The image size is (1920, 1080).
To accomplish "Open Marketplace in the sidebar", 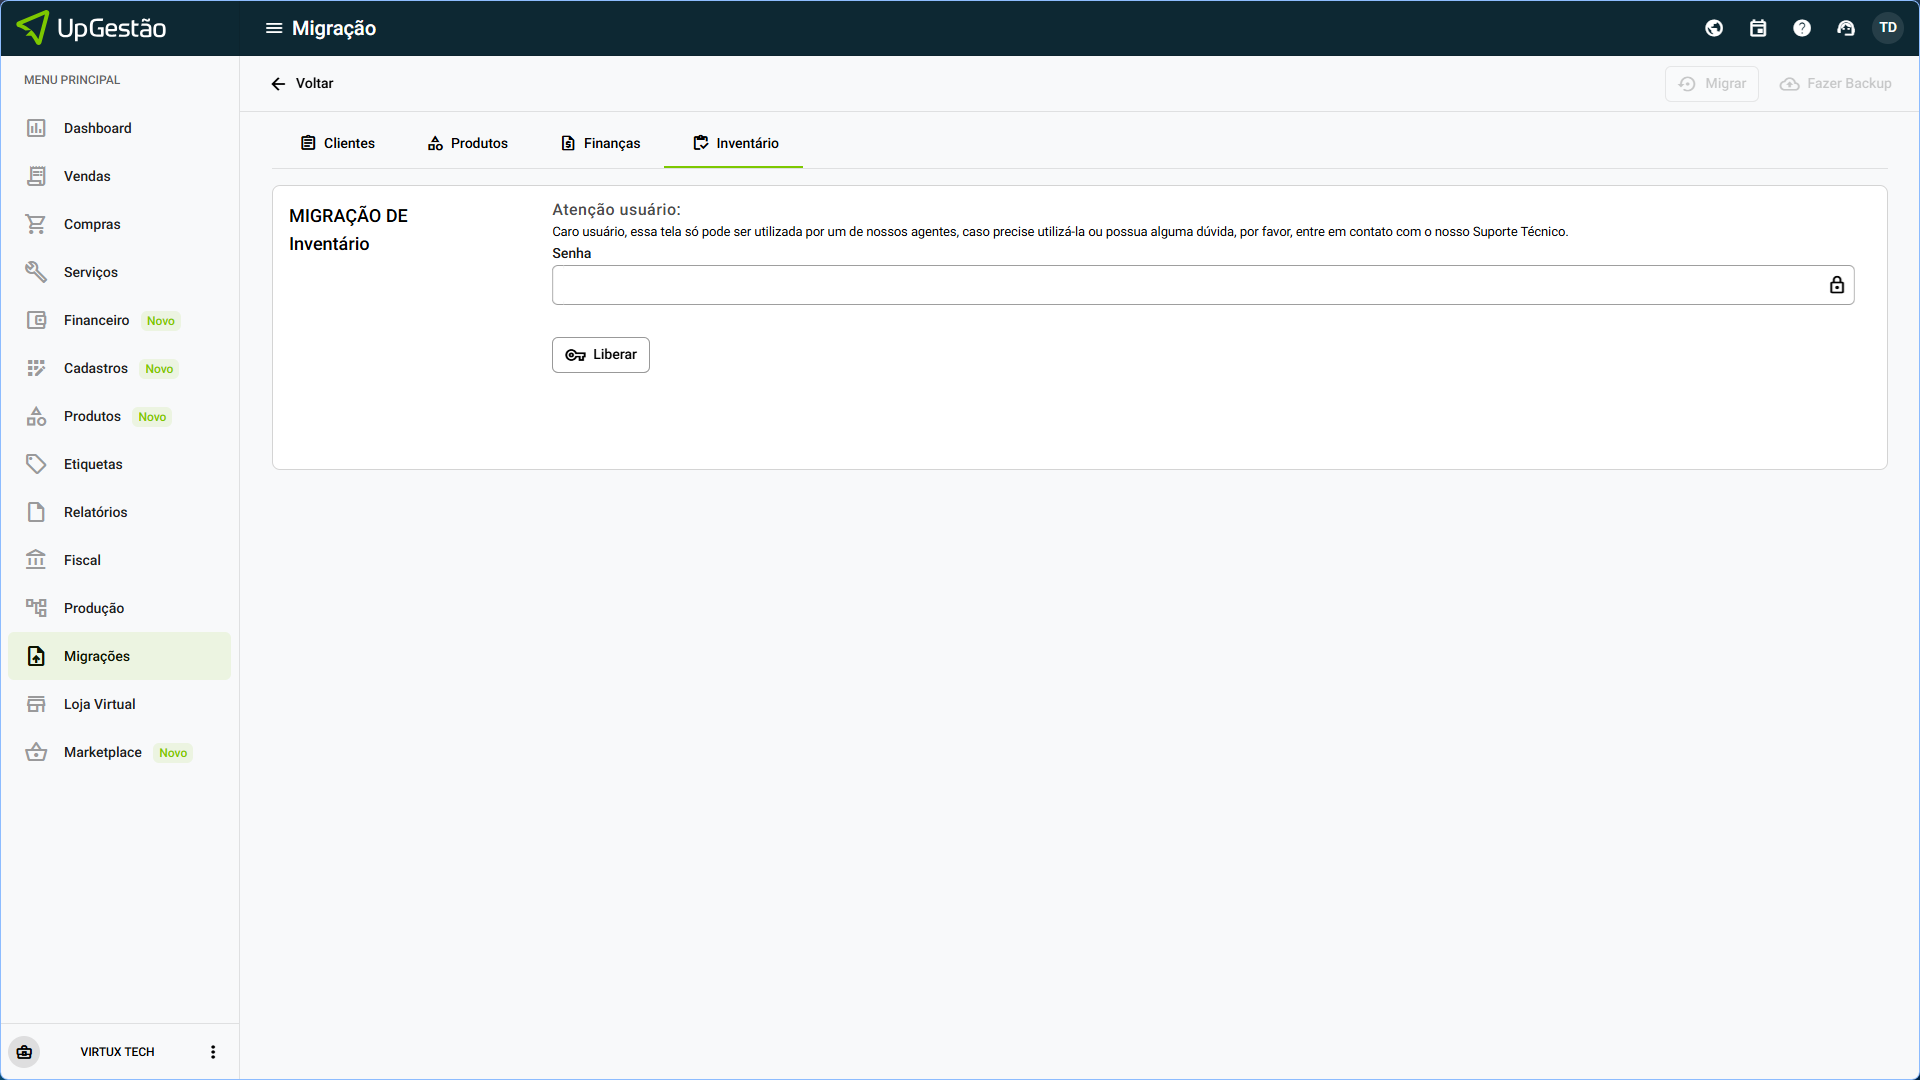I will (x=102, y=752).
